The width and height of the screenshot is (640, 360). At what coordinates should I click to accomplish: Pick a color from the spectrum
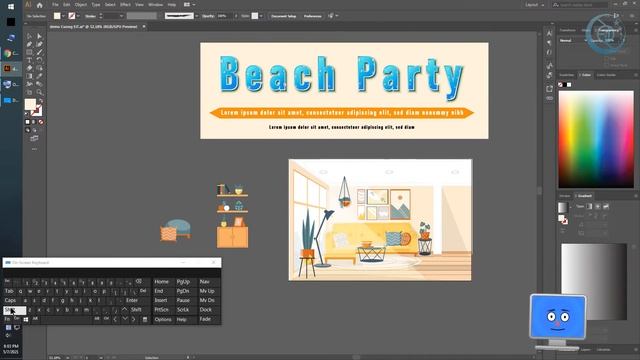tap(596, 139)
